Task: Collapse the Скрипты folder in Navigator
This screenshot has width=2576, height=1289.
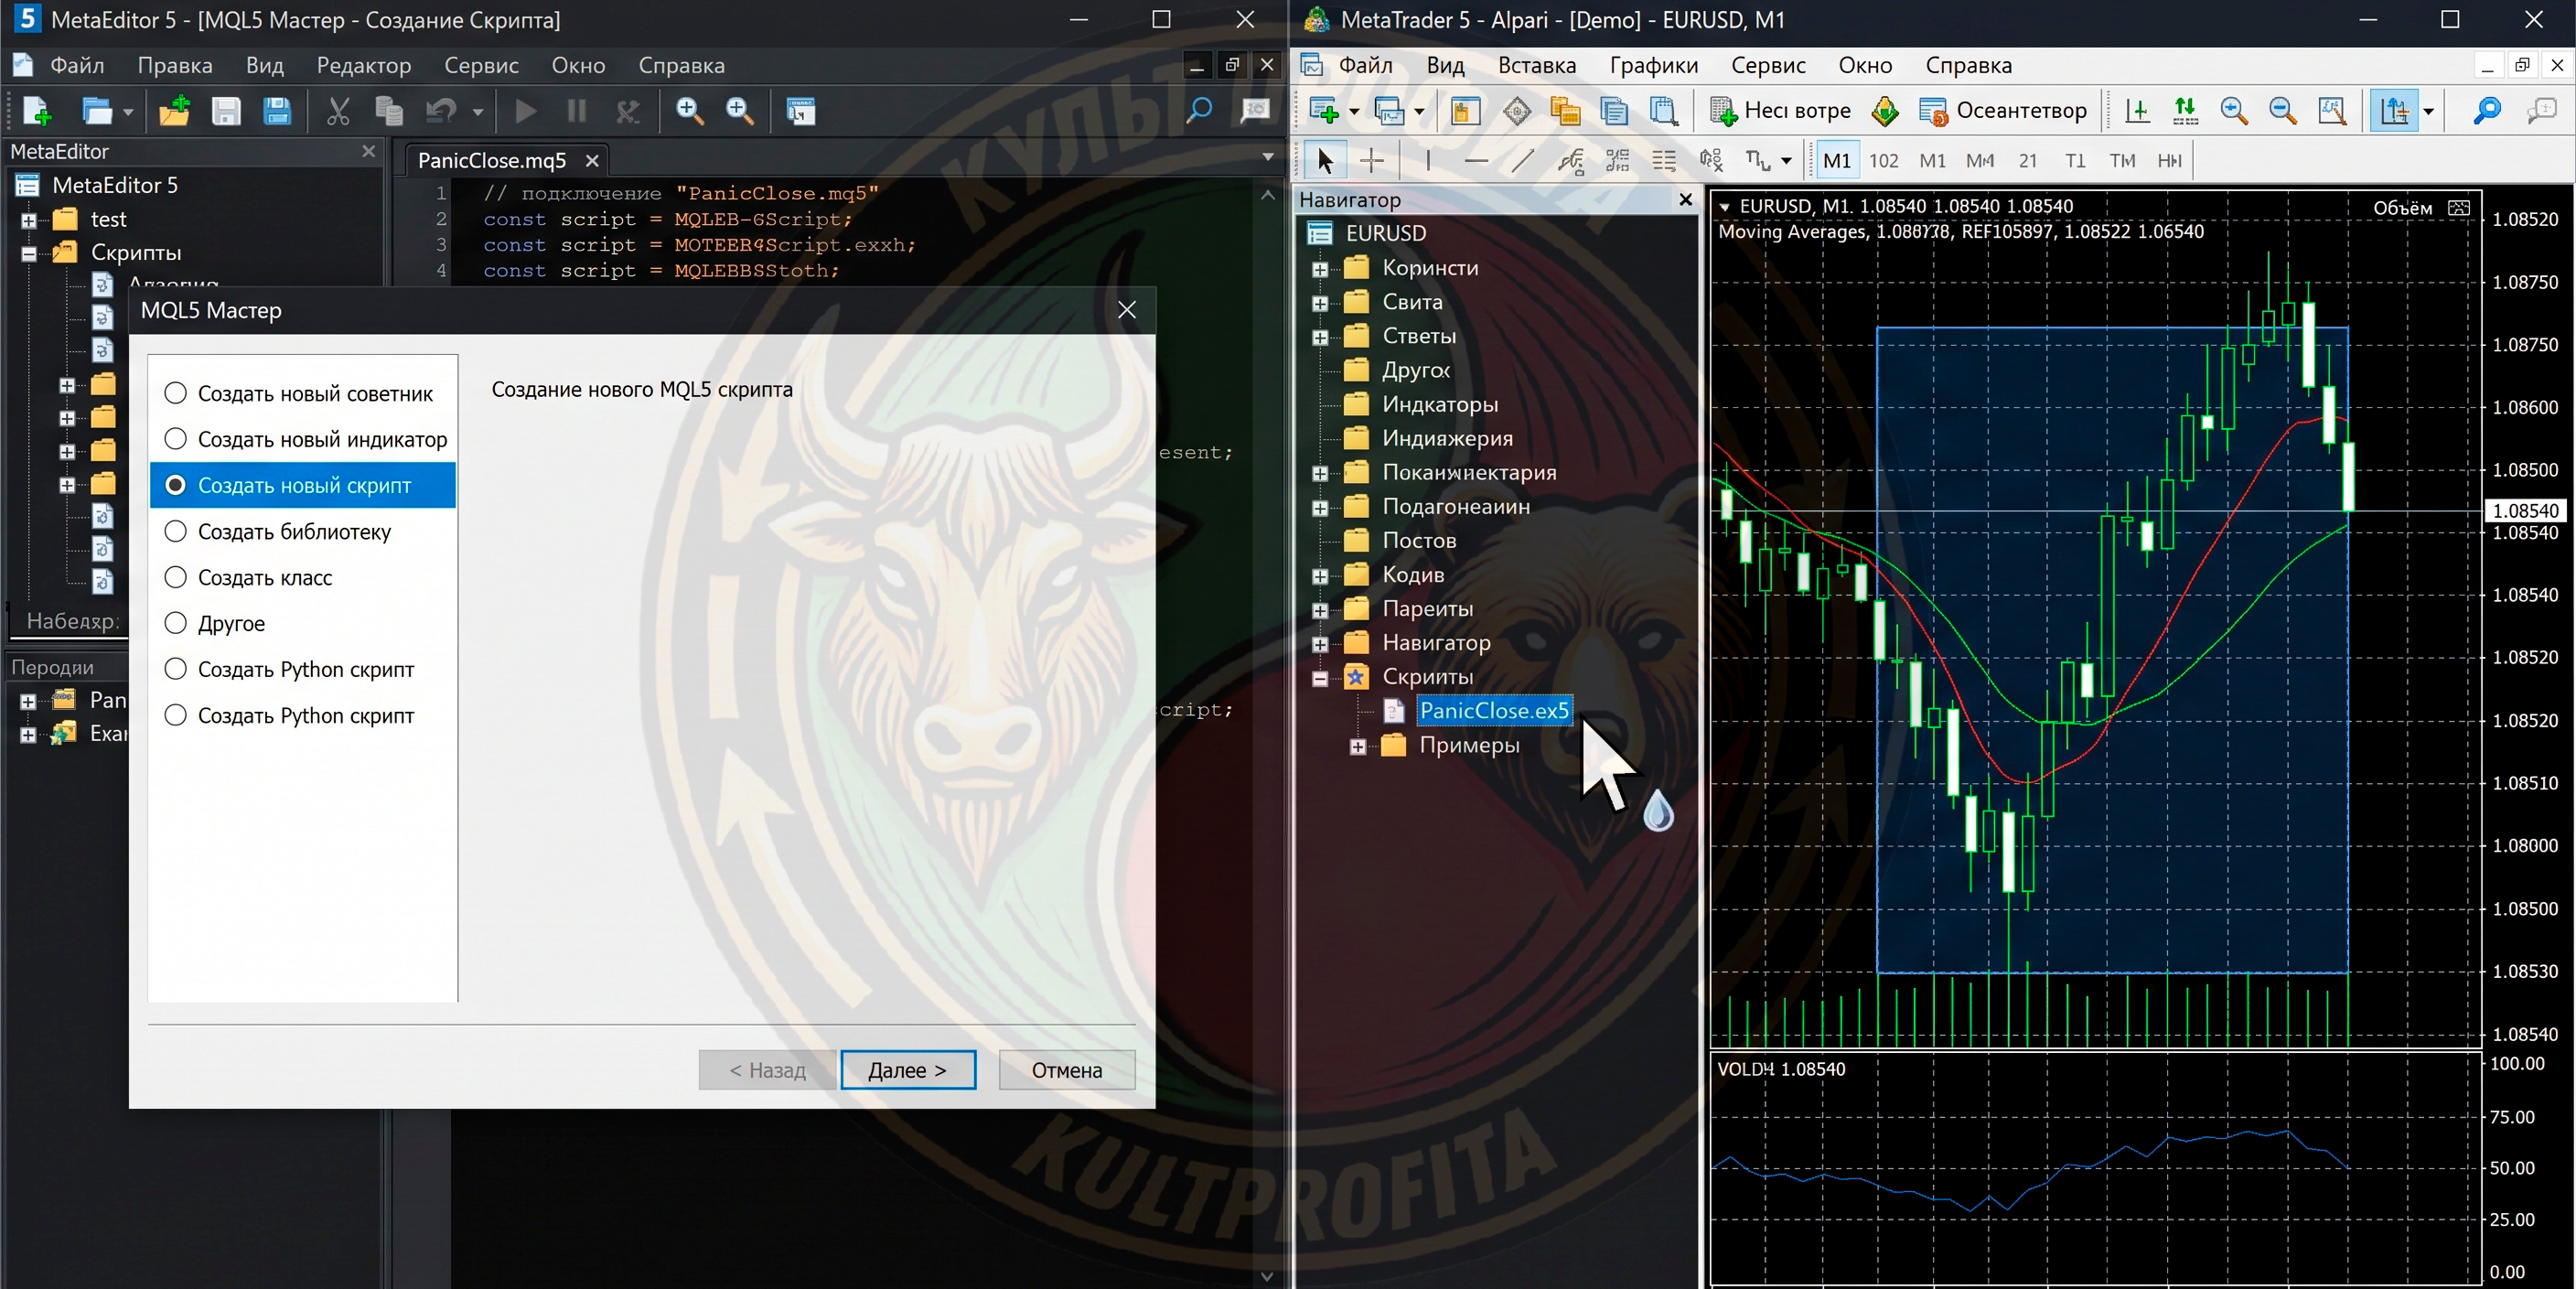Action: tap(1320, 678)
